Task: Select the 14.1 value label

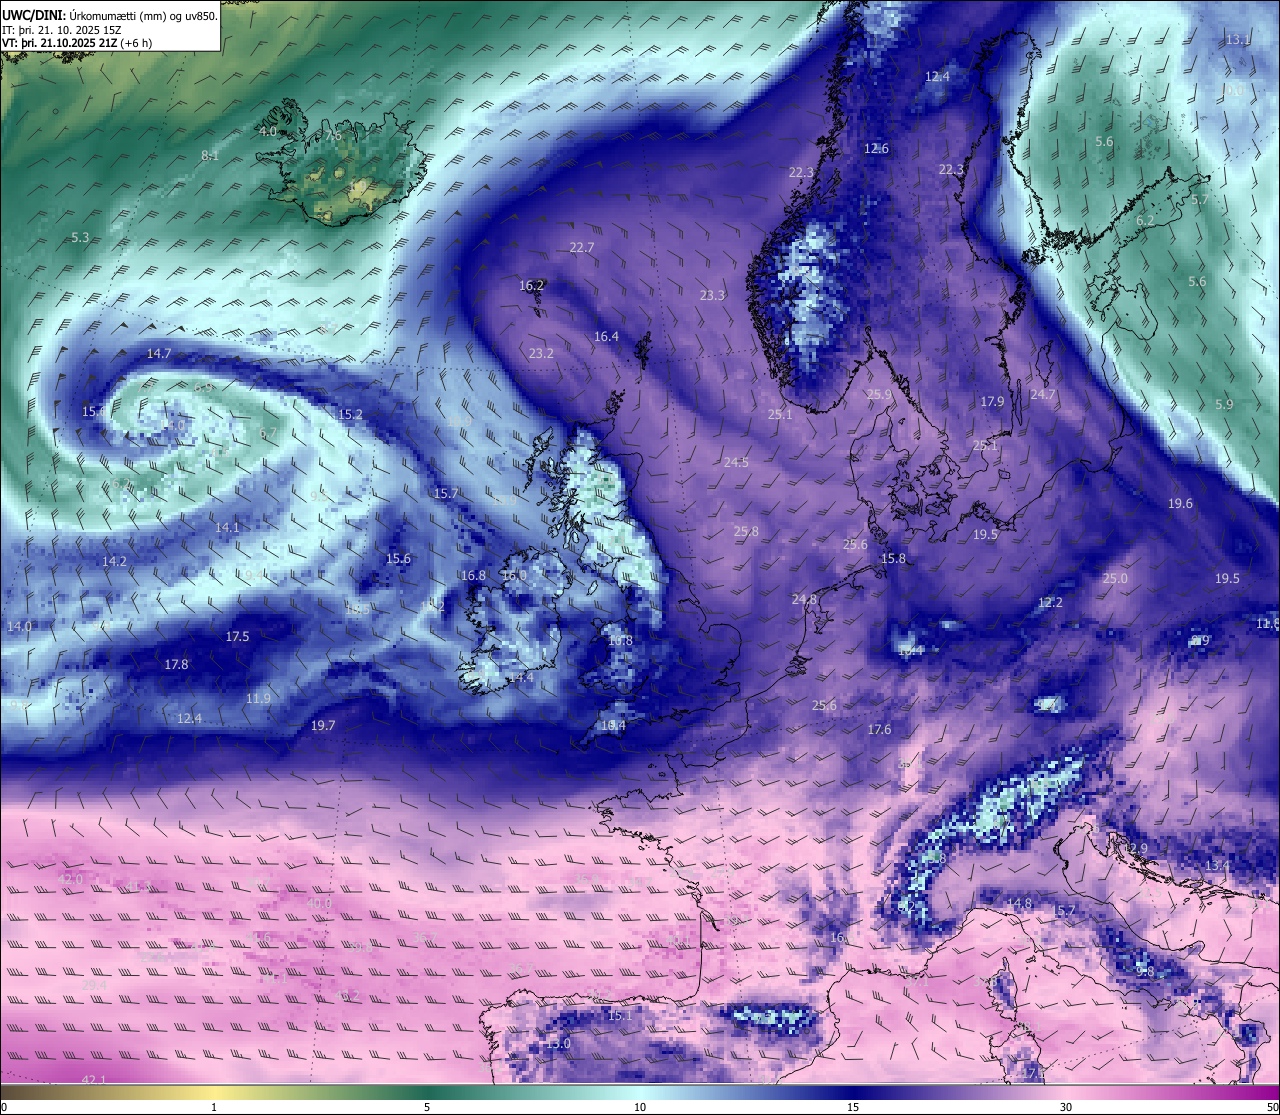Action: (x=227, y=528)
